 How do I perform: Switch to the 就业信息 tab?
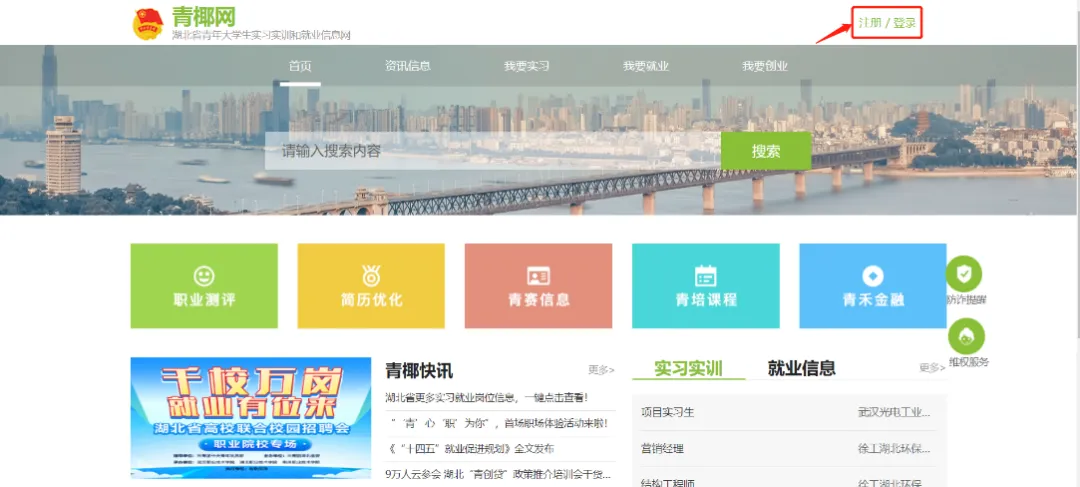(x=802, y=368)
